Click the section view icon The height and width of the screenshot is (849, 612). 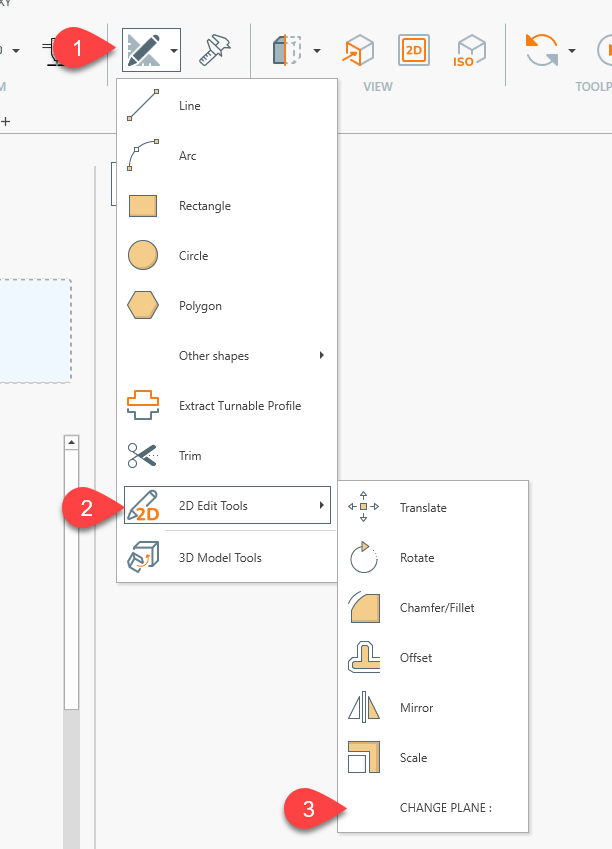(287, 50)
